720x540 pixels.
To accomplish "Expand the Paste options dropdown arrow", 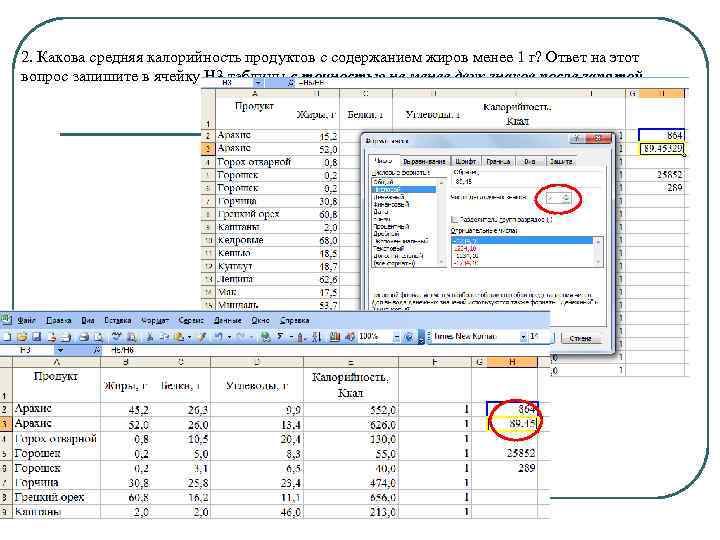I will click(190, 337).
